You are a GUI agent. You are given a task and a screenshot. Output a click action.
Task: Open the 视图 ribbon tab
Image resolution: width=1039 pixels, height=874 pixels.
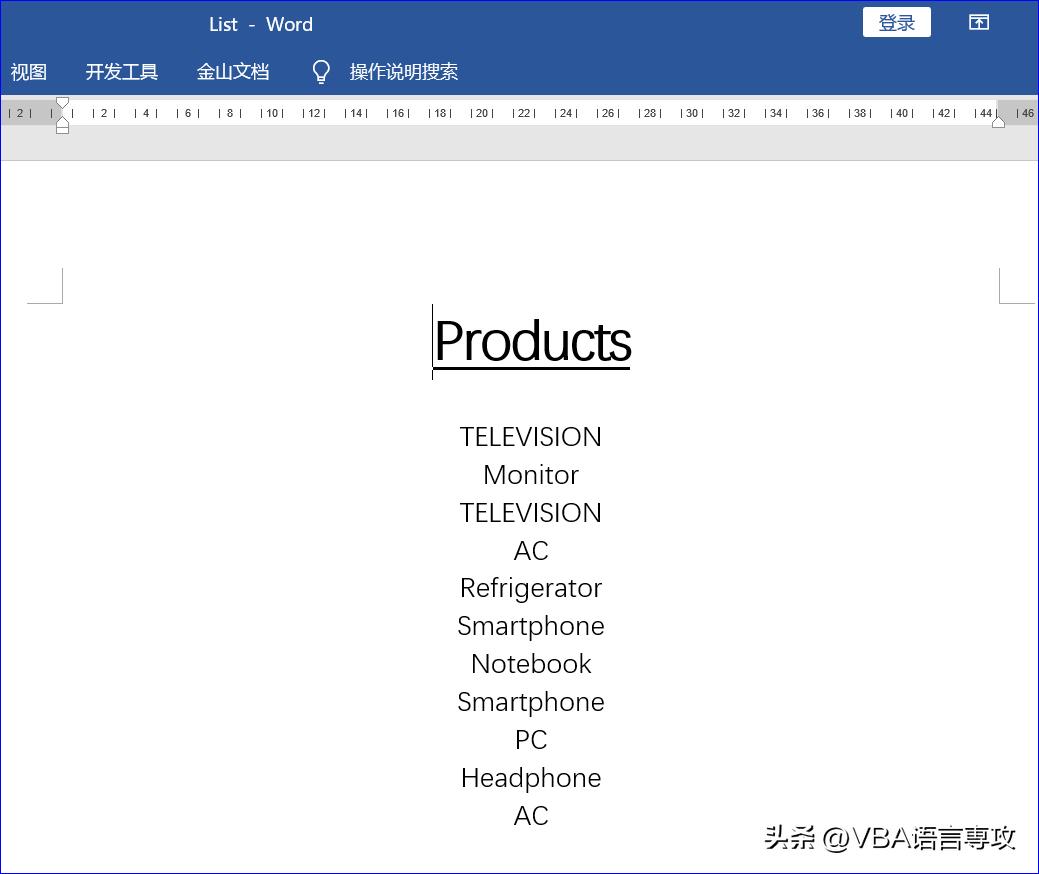28,72
